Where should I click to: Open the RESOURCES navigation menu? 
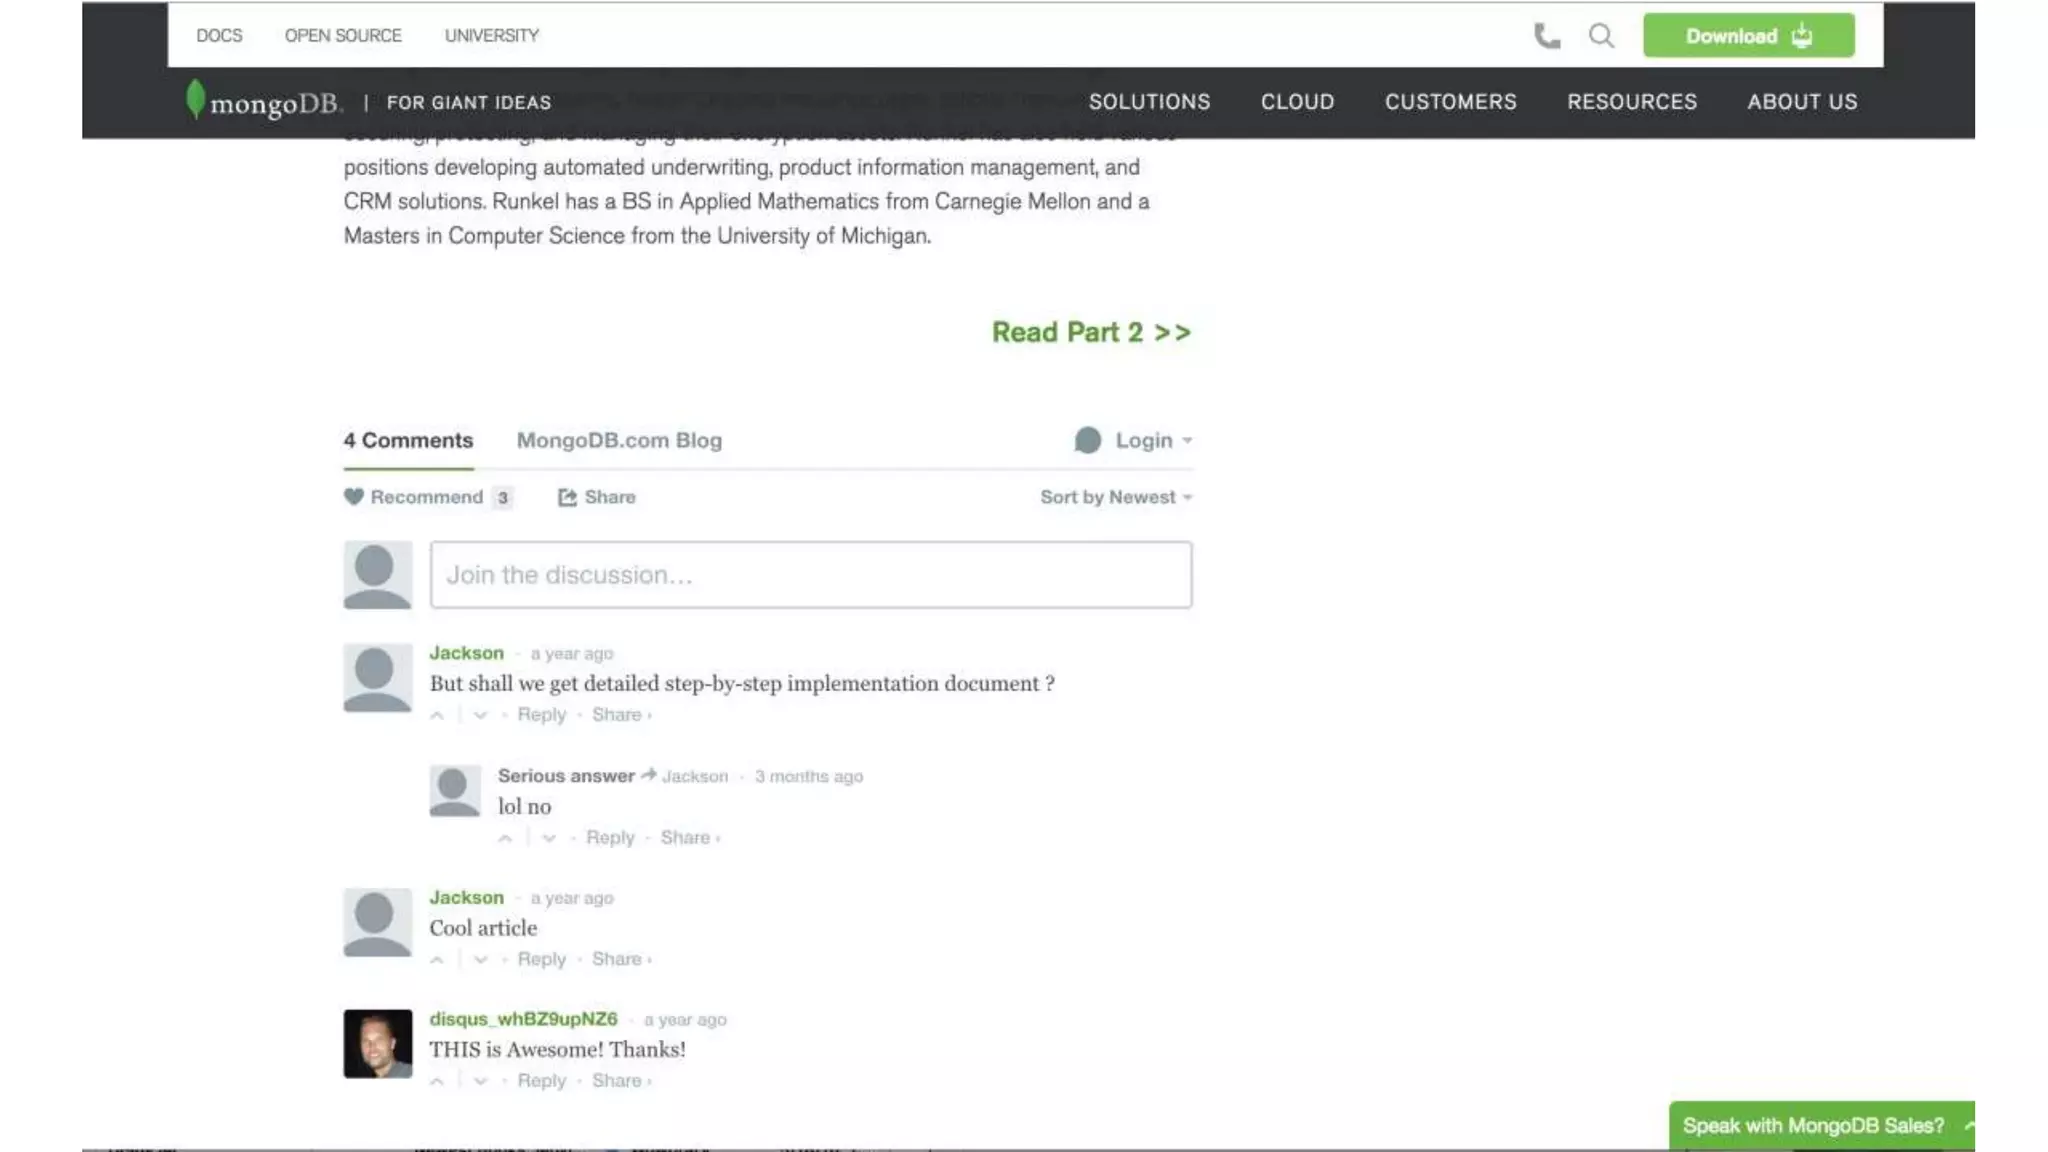coord(1631,102)
